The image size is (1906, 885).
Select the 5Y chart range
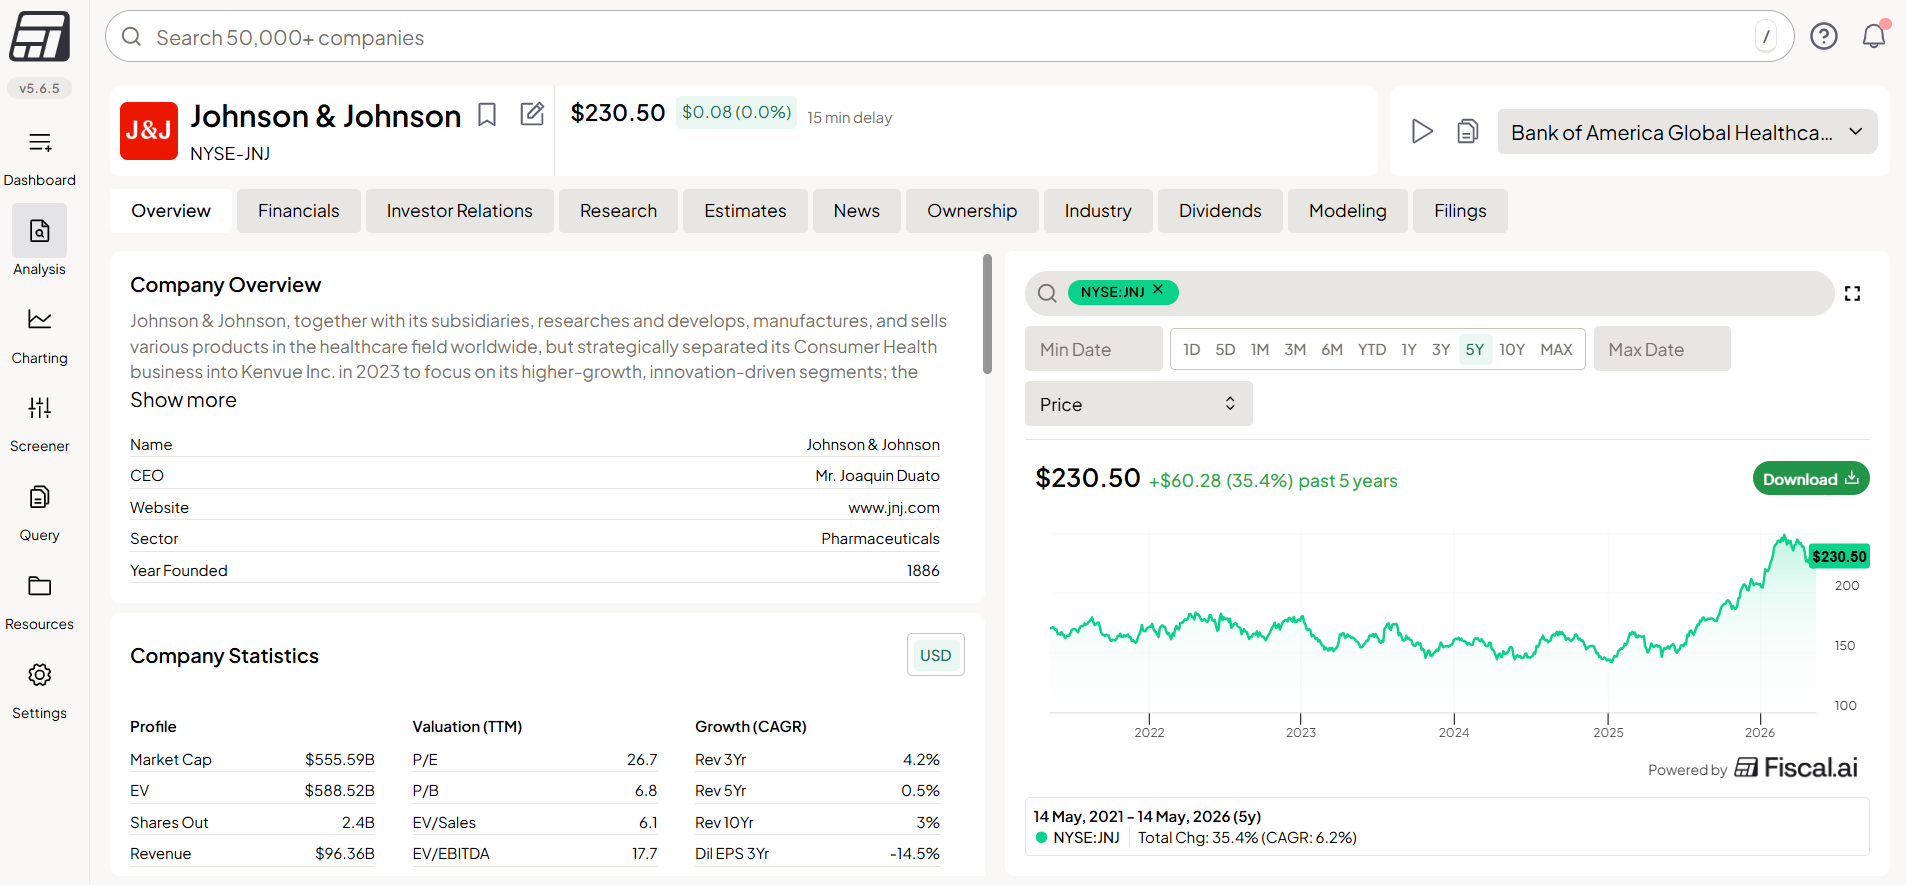point(1475,350)
